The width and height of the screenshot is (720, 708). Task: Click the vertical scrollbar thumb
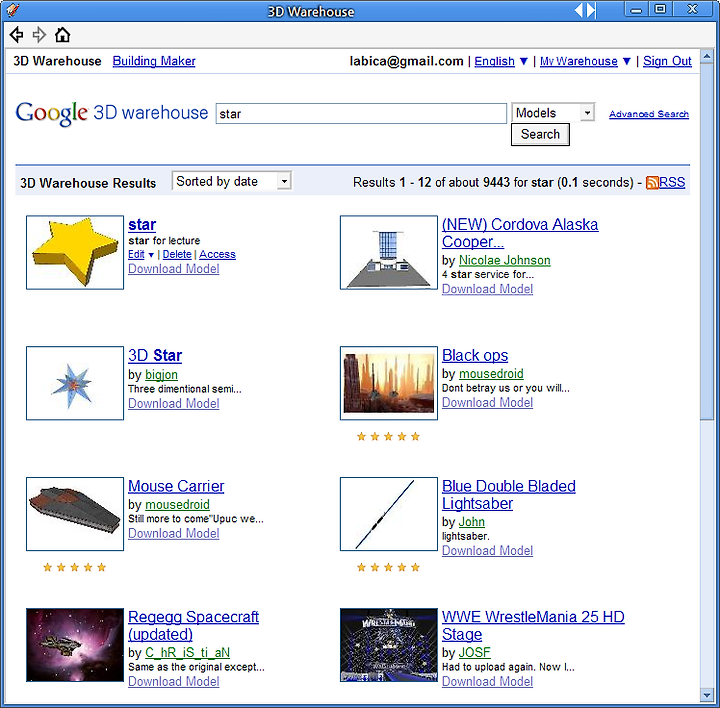707,242
